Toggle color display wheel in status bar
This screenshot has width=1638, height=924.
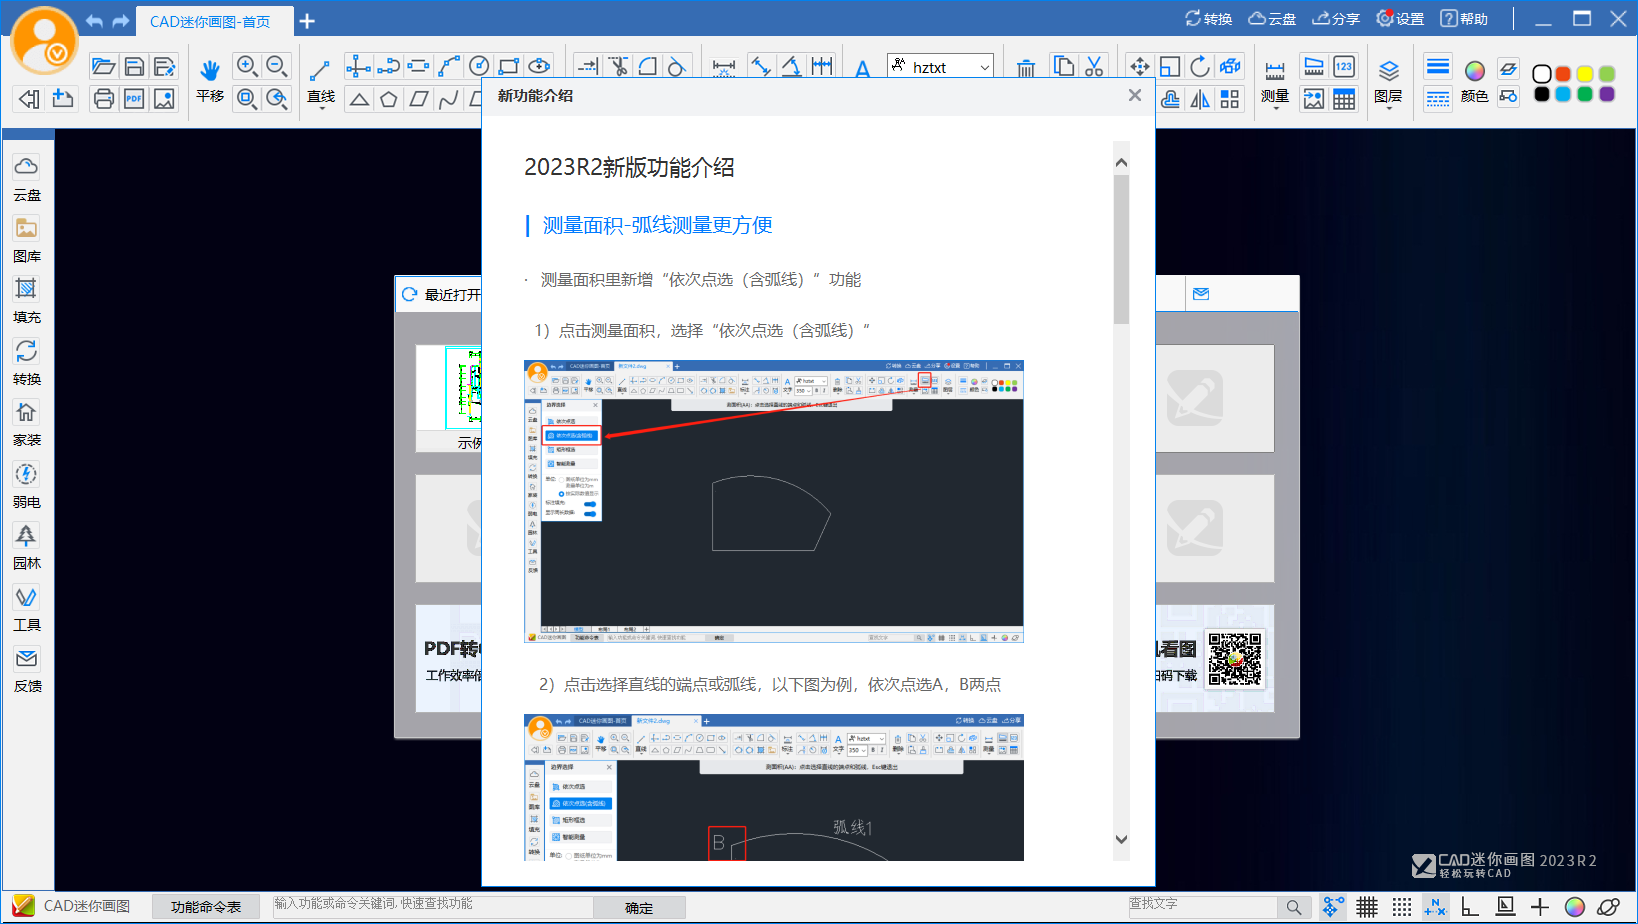click(1575, 907)
